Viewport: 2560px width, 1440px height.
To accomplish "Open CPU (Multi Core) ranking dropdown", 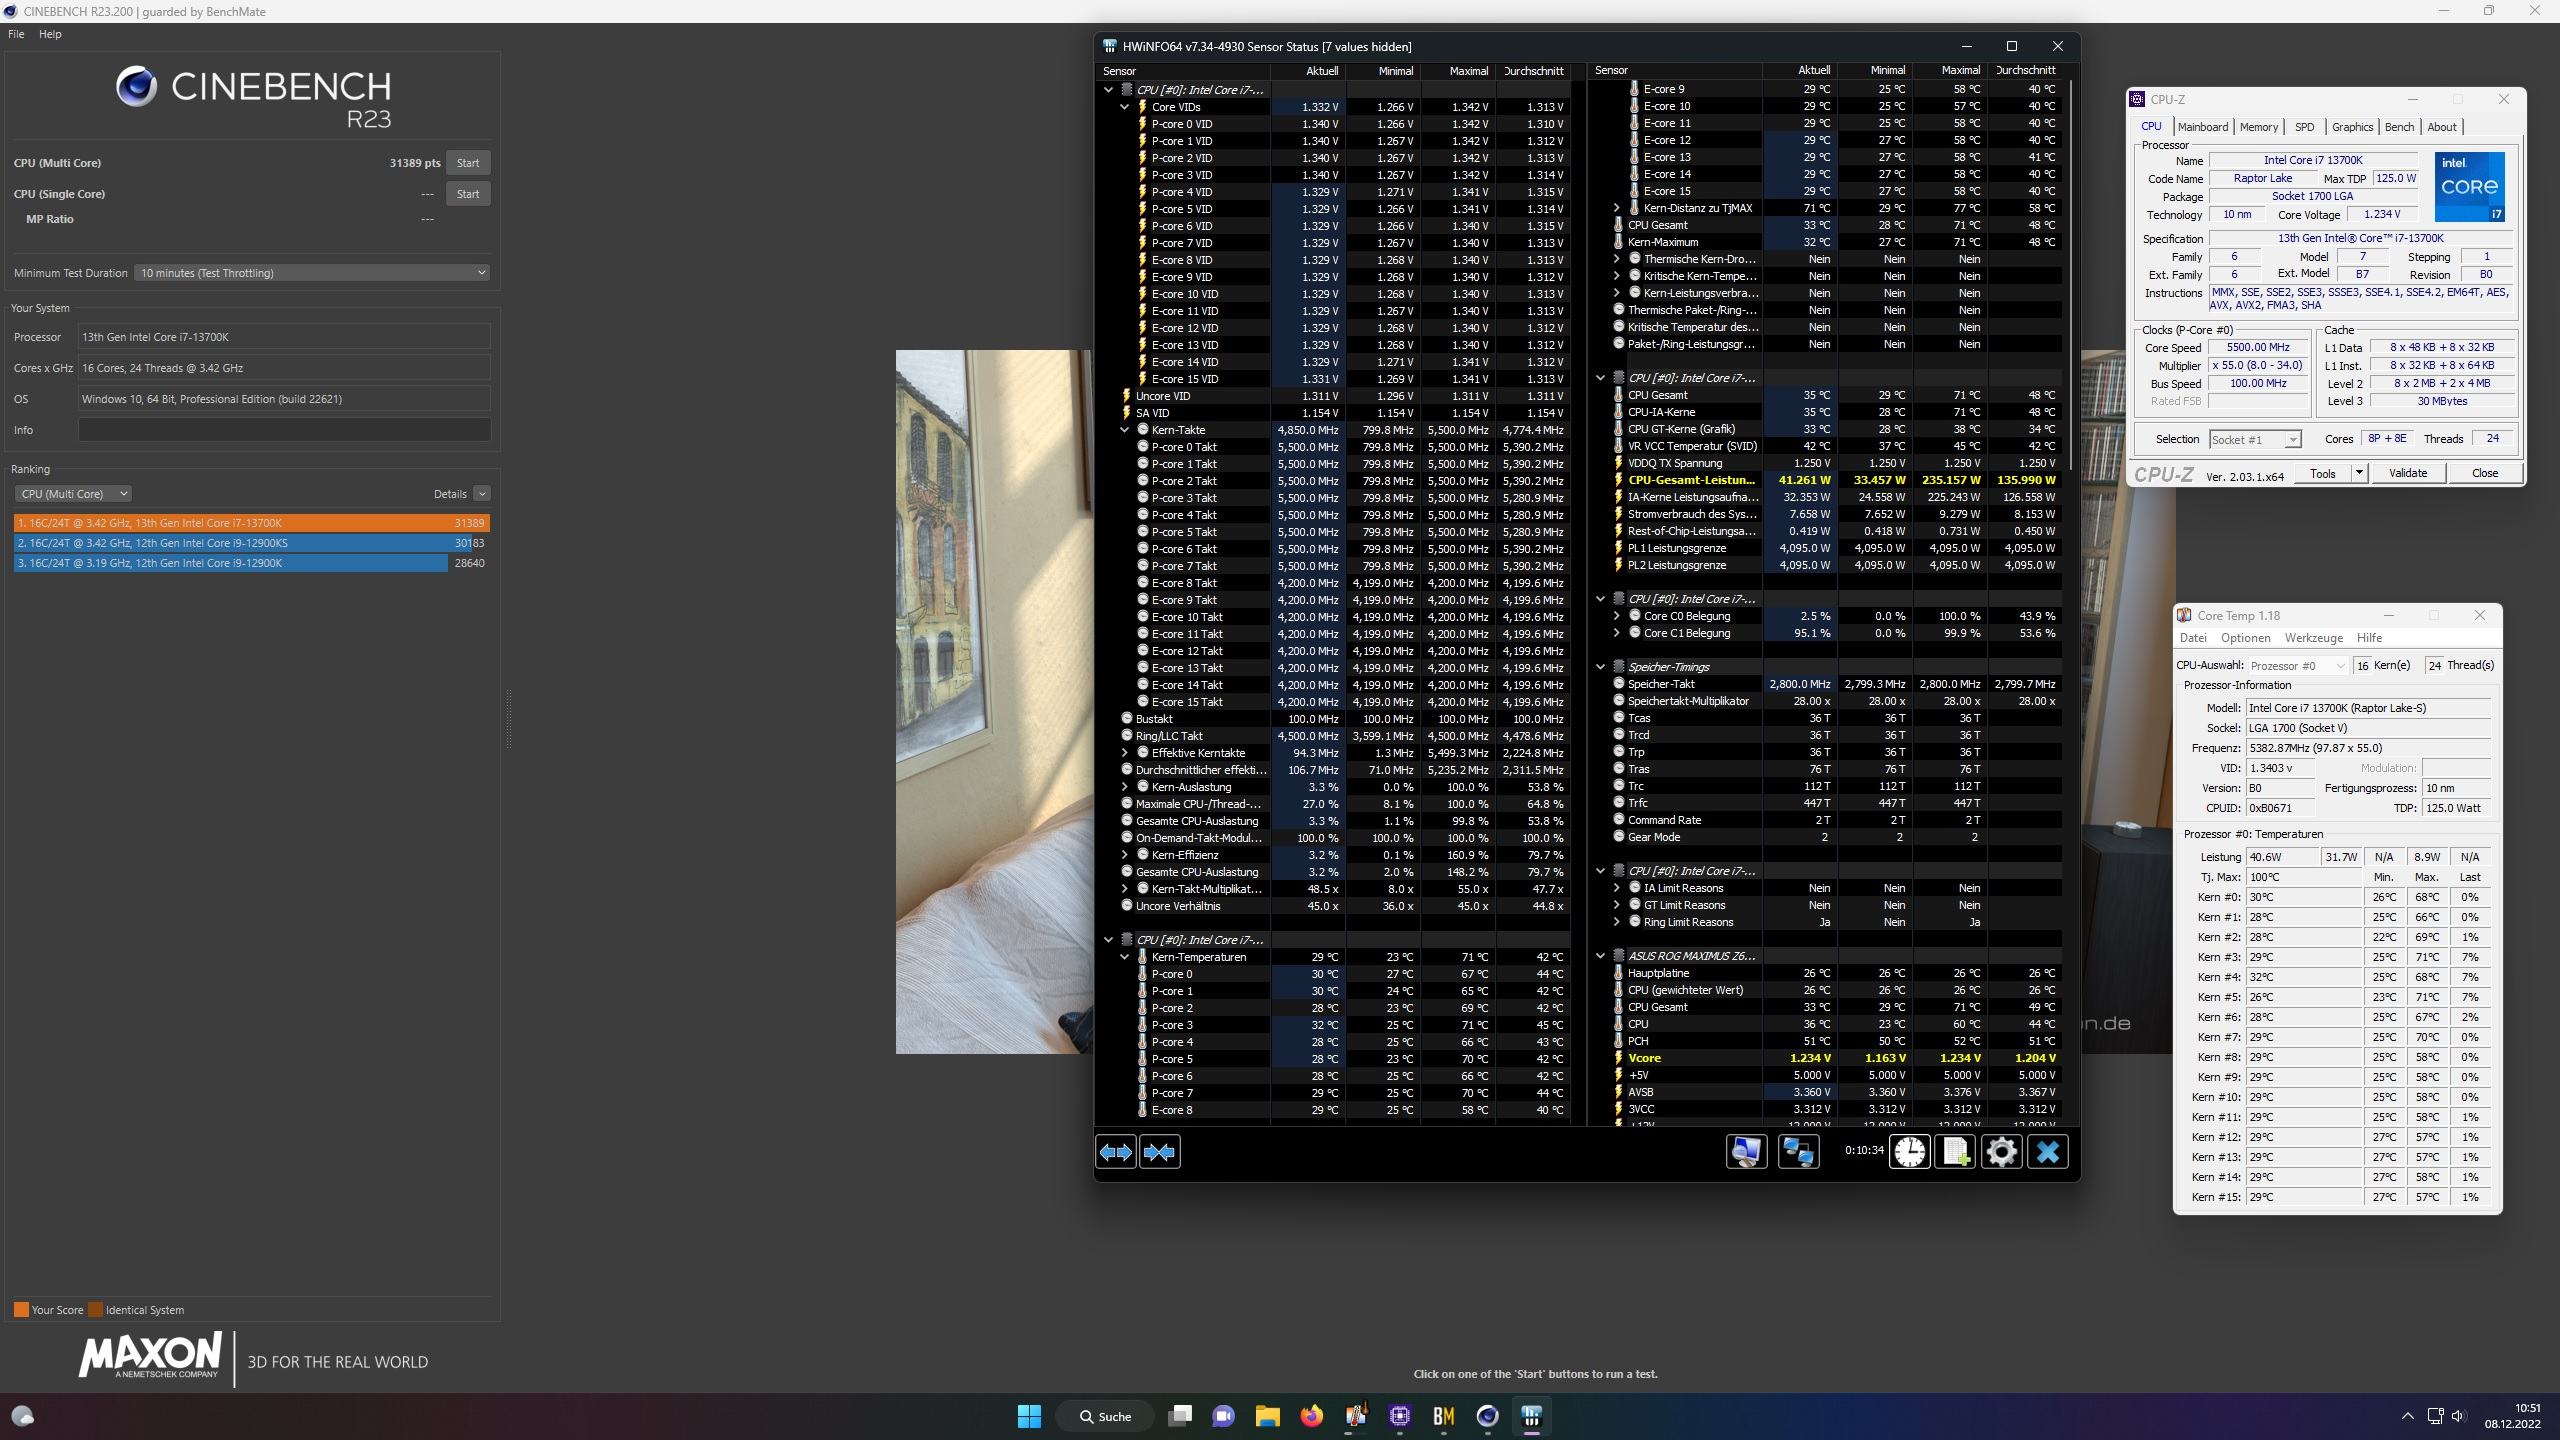I will [x=73, y=494].
